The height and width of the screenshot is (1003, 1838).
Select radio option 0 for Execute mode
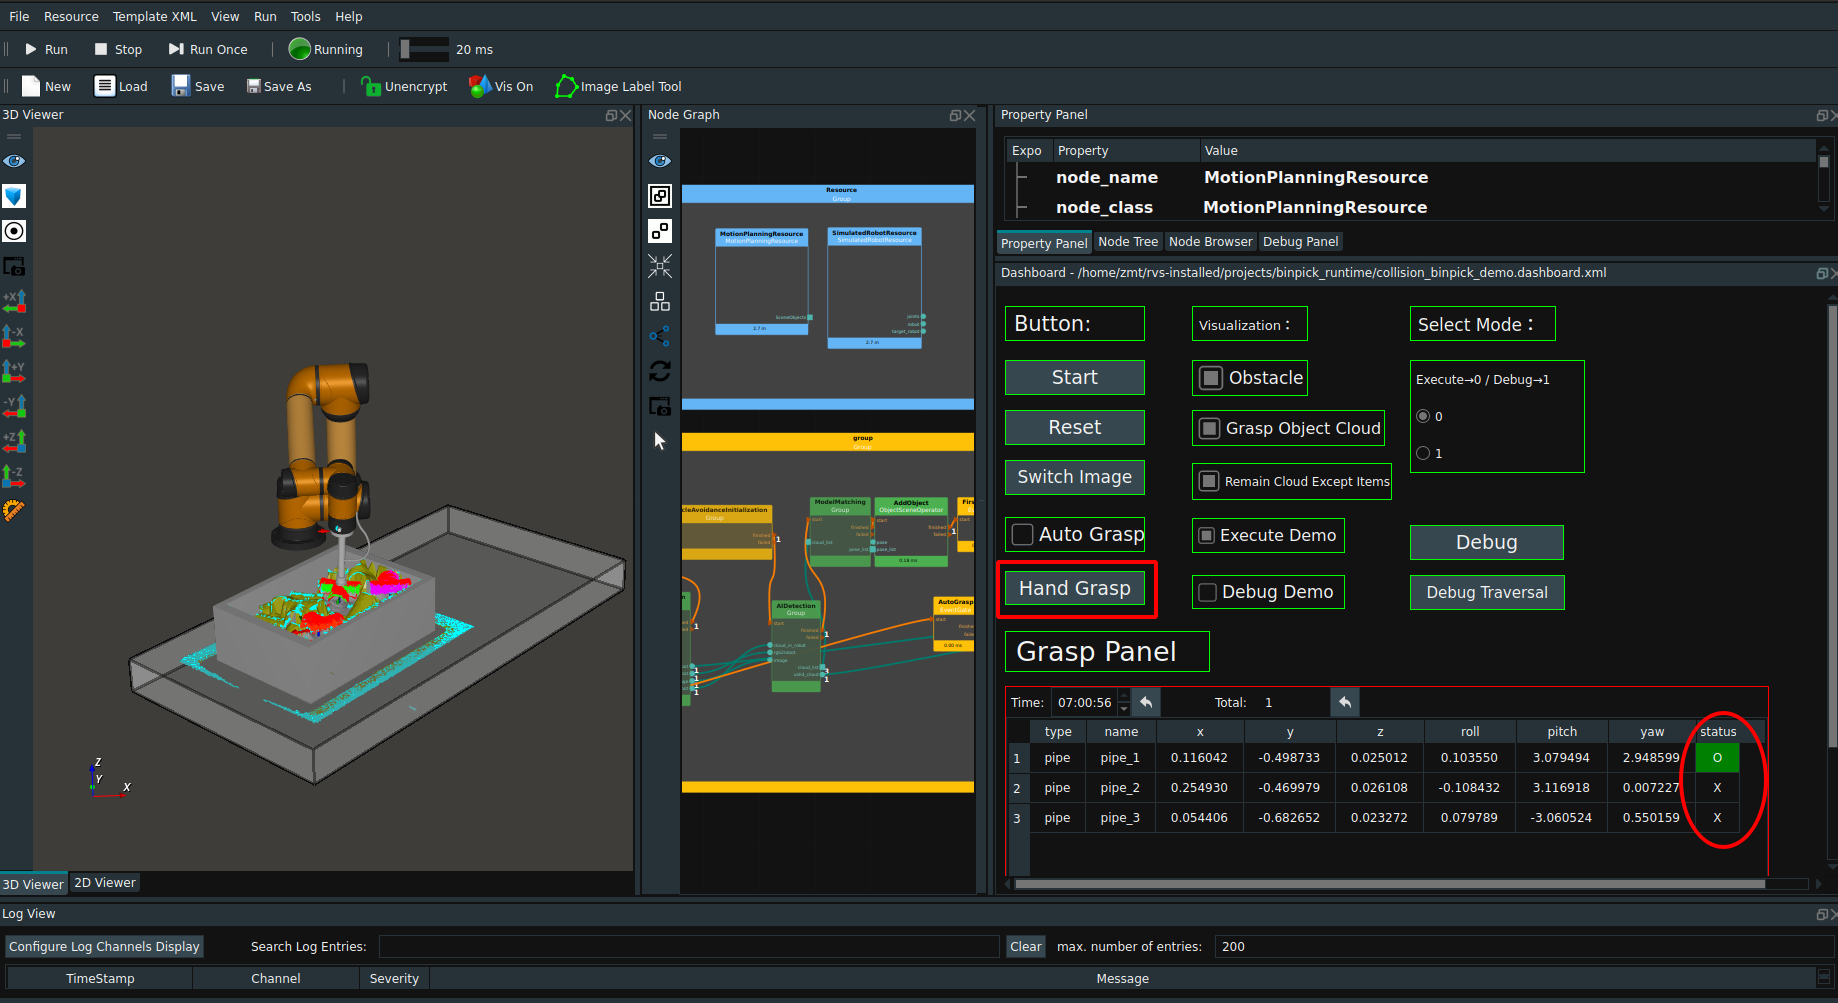click(x=1423, y=416)
